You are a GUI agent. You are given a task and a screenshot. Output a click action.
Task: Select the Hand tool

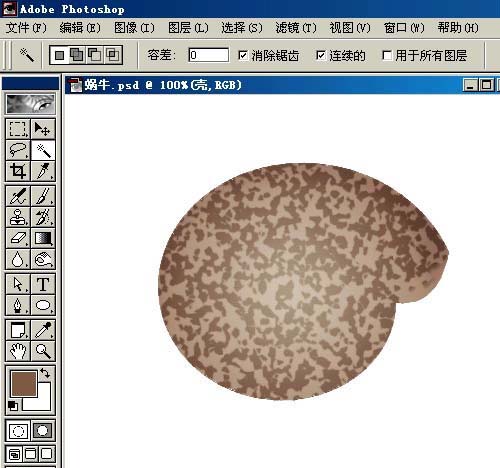[18, 351]
